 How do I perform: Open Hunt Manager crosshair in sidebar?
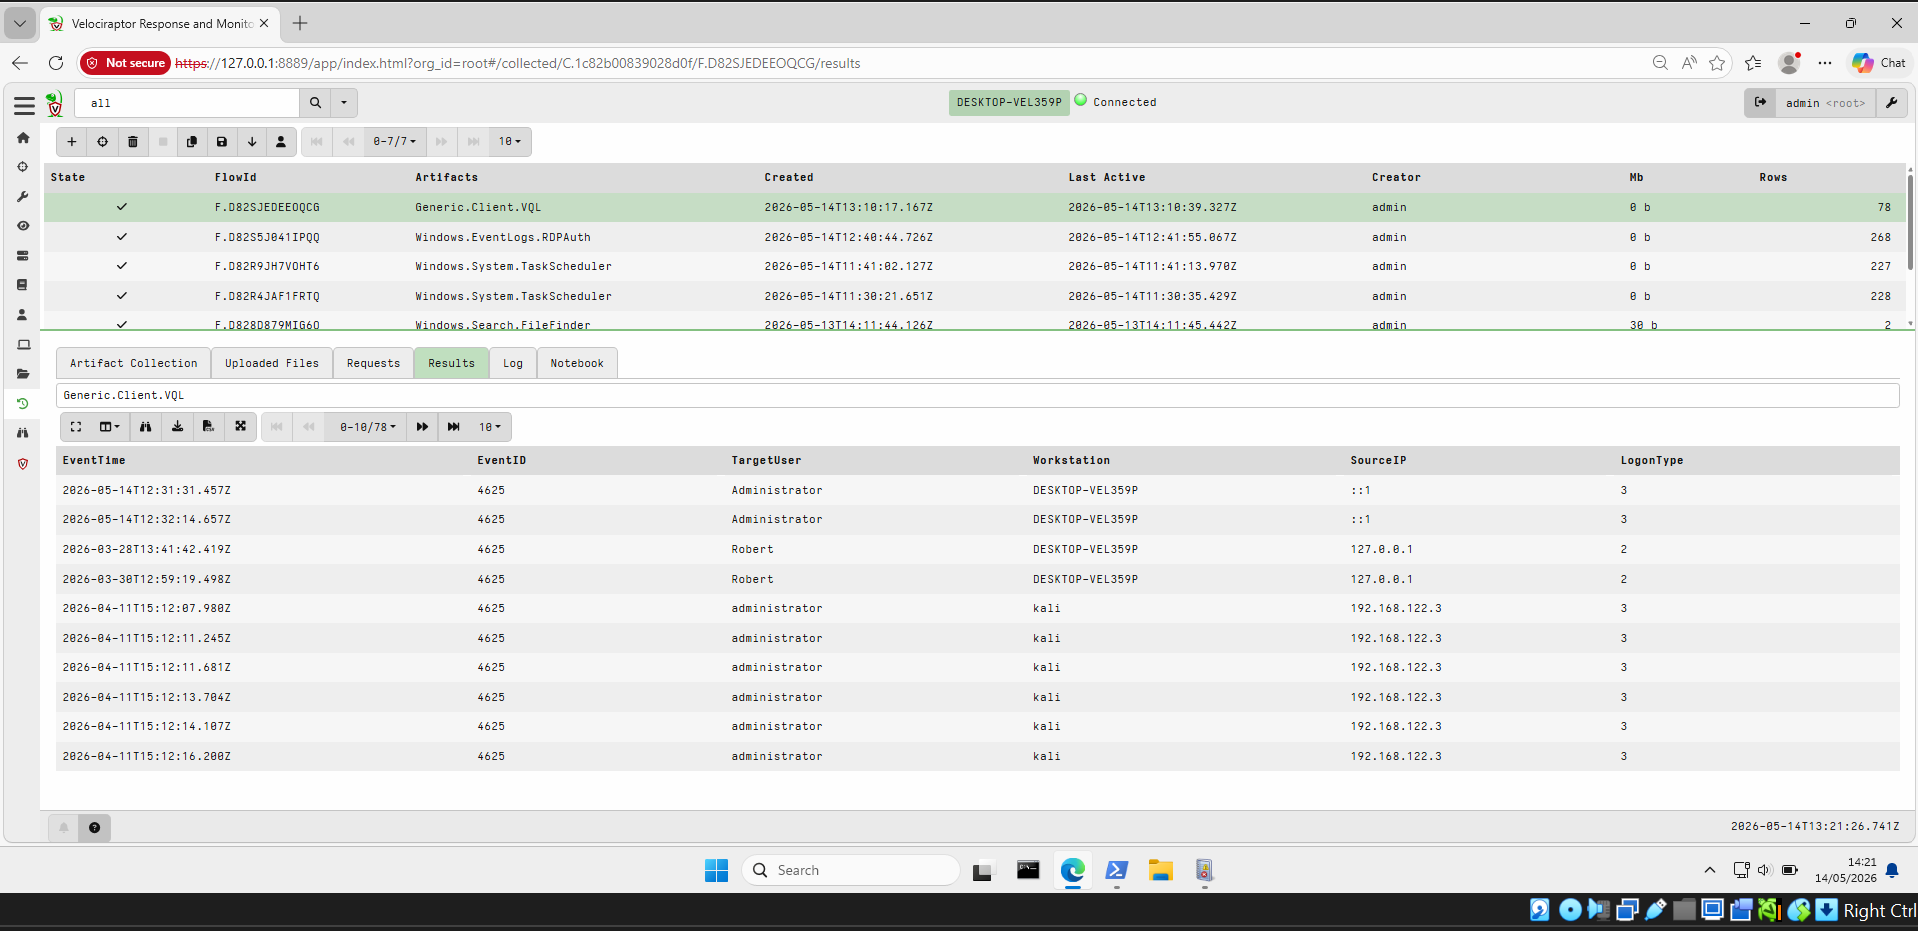tap(23, 167)
